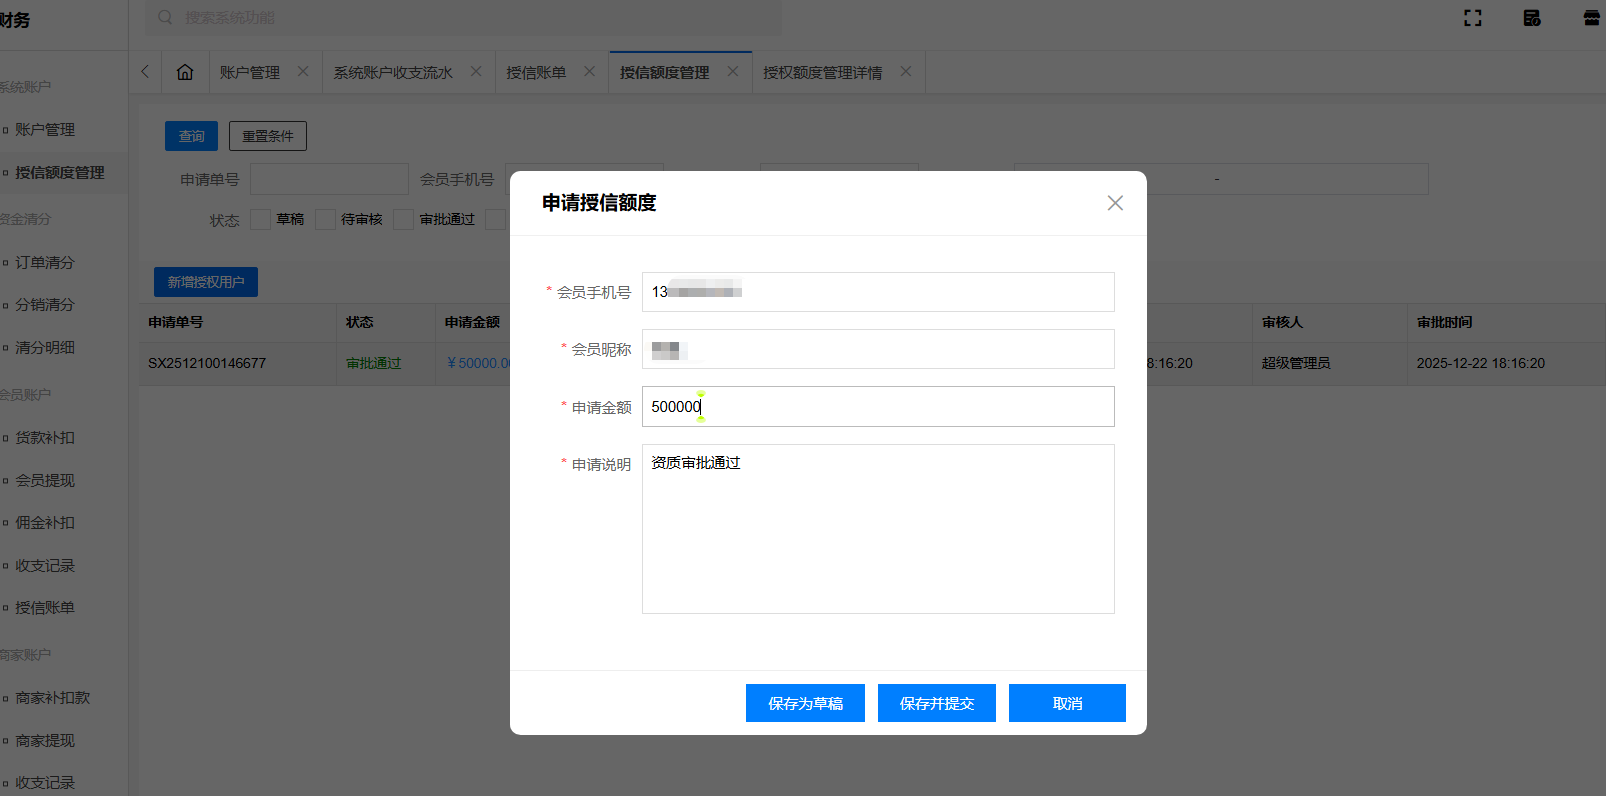
Task: Click the 保存并提交 button
Action: [937, 703]
